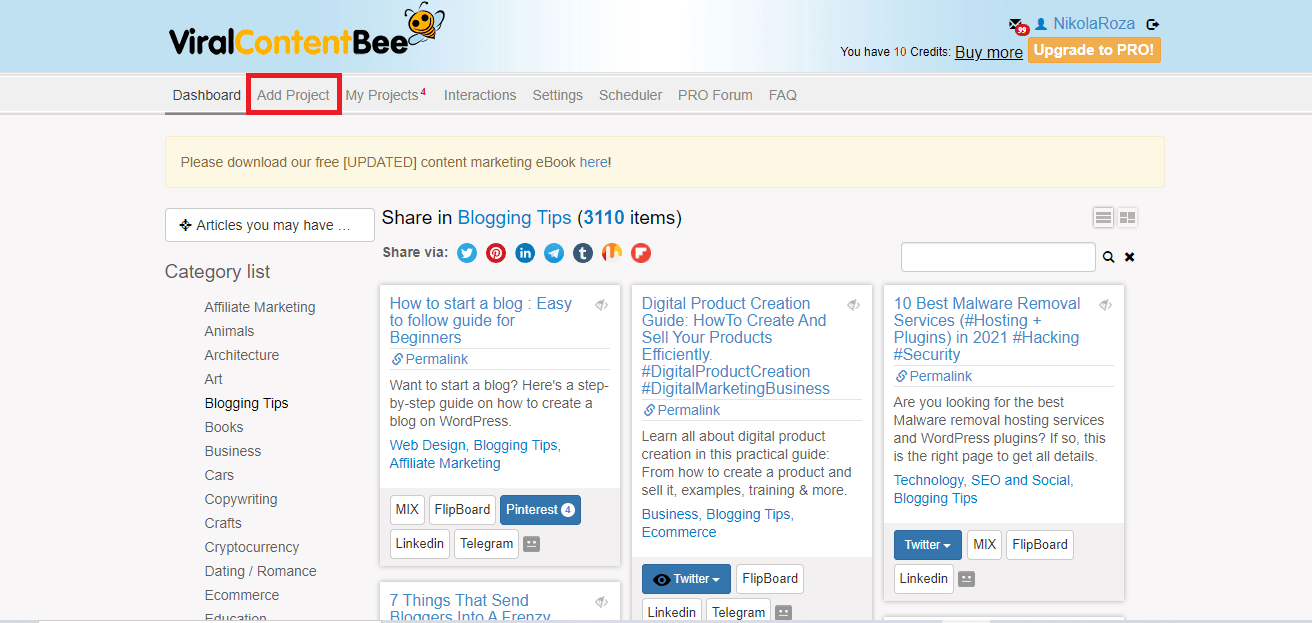1312x623 pixels.
Task: Open the Add Project tab
Action: (293, 95)
